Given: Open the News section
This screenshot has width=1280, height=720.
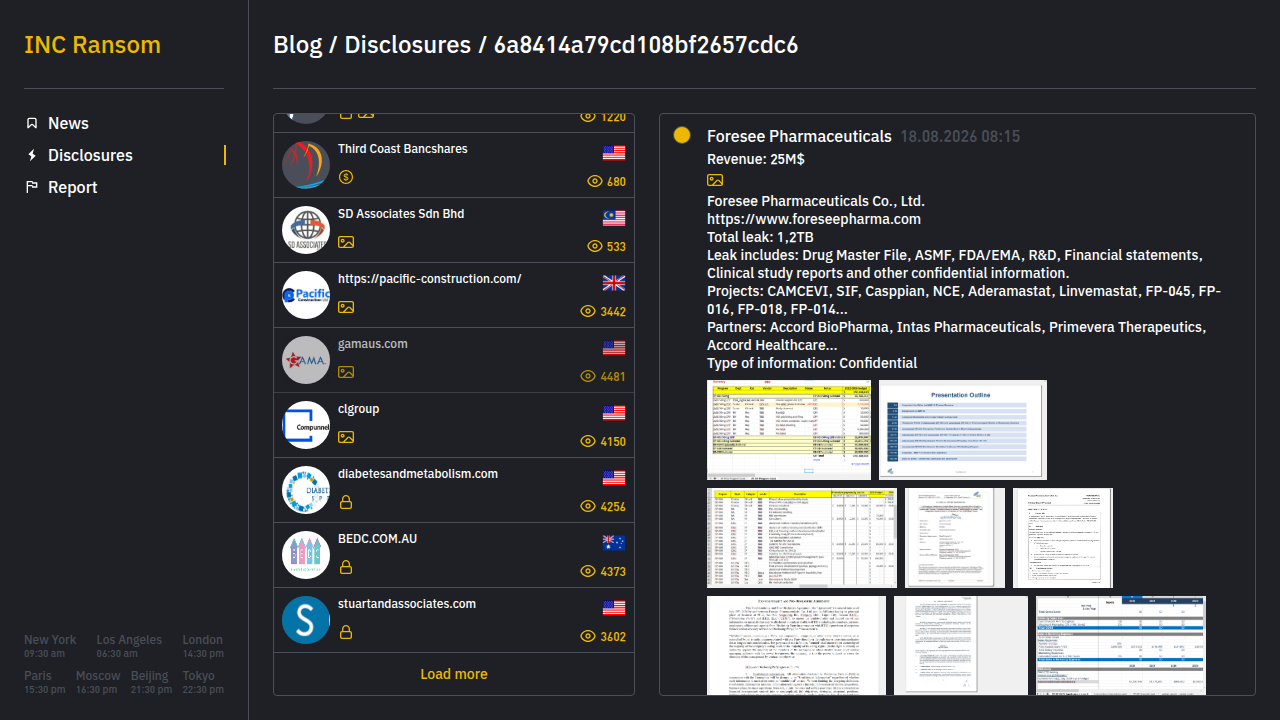Looking at the screenshot, I should [x=68, y=123].
